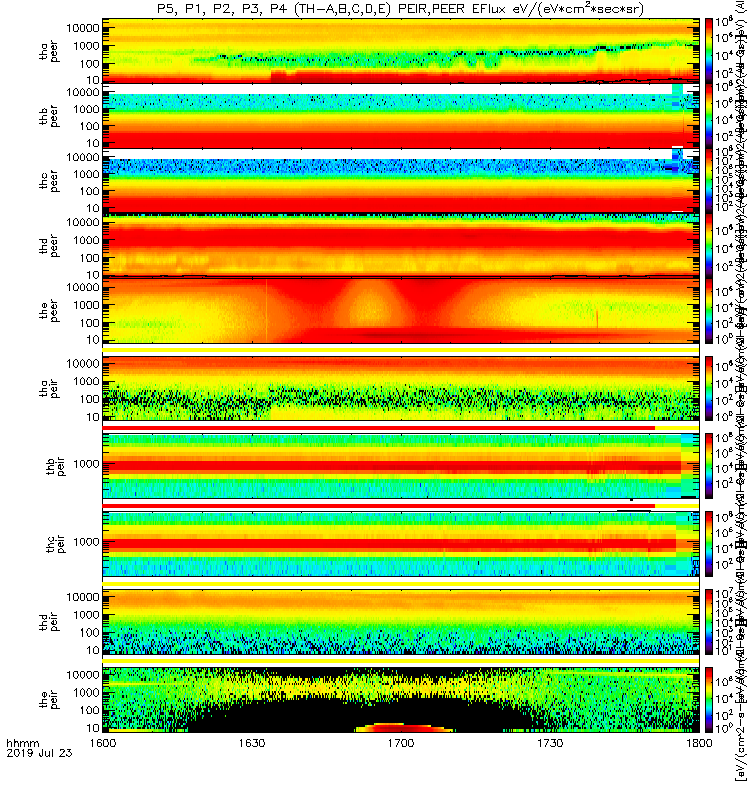Viewport: 750px width, 800px height.
Task: Click the 'tha peir' panel label
Action: coord(49,388)
